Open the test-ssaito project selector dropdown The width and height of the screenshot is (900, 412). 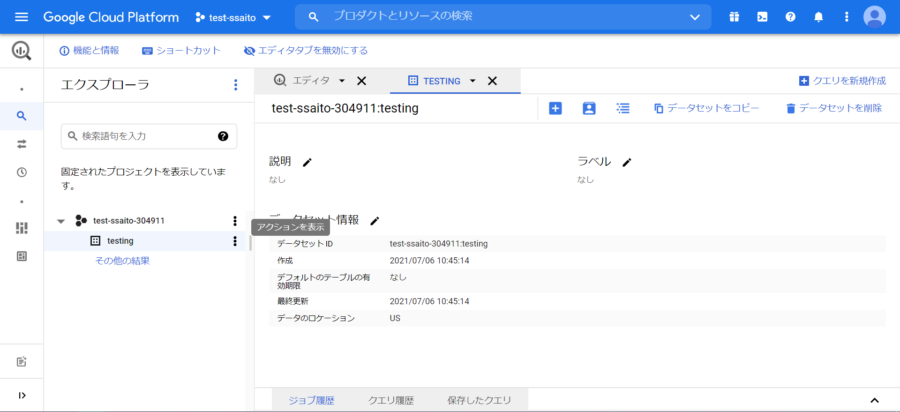tap(232, 17)
